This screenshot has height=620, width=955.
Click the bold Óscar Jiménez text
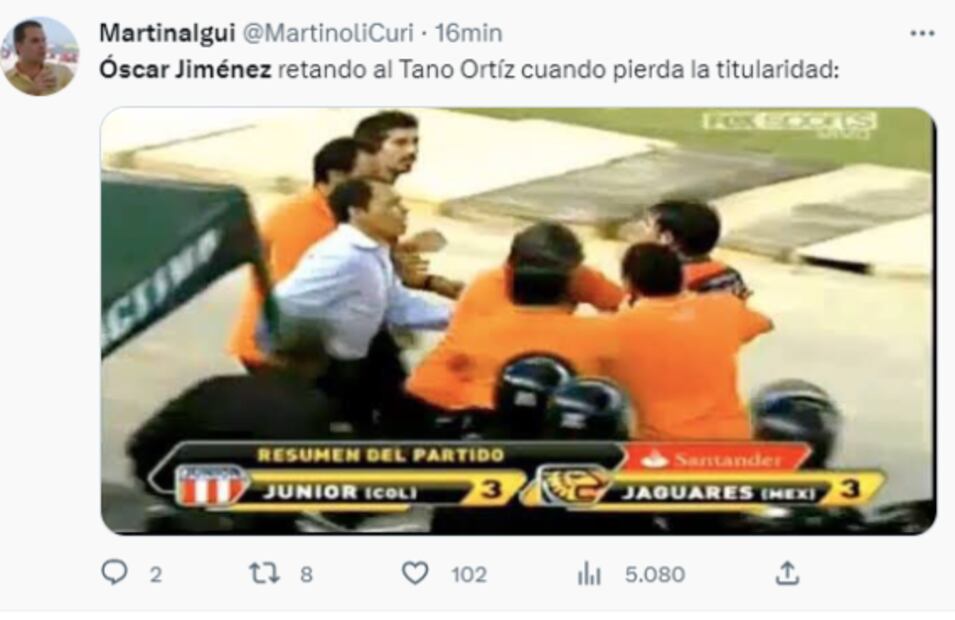185,69
